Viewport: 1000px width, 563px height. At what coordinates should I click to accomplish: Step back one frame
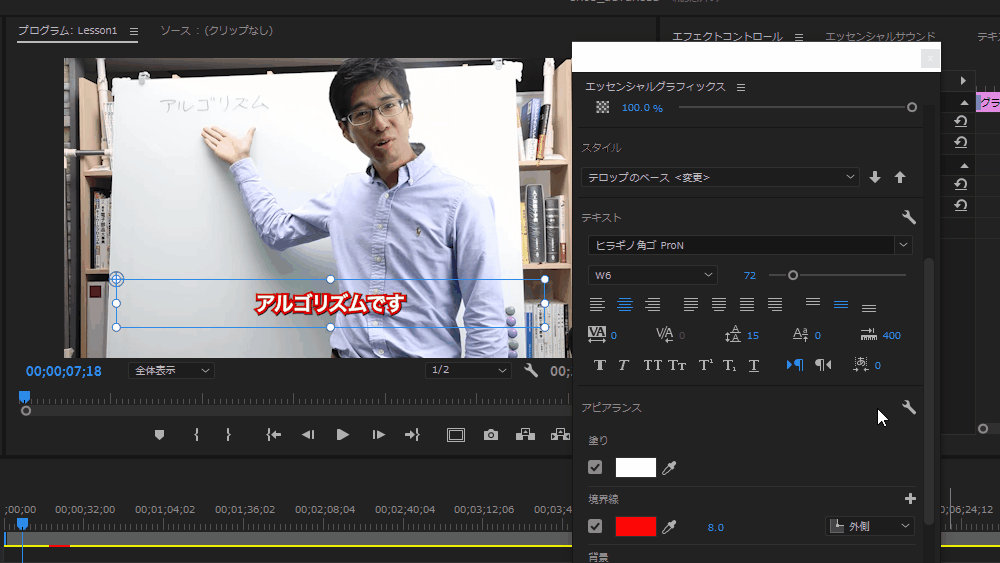click(x=308, y=435)
